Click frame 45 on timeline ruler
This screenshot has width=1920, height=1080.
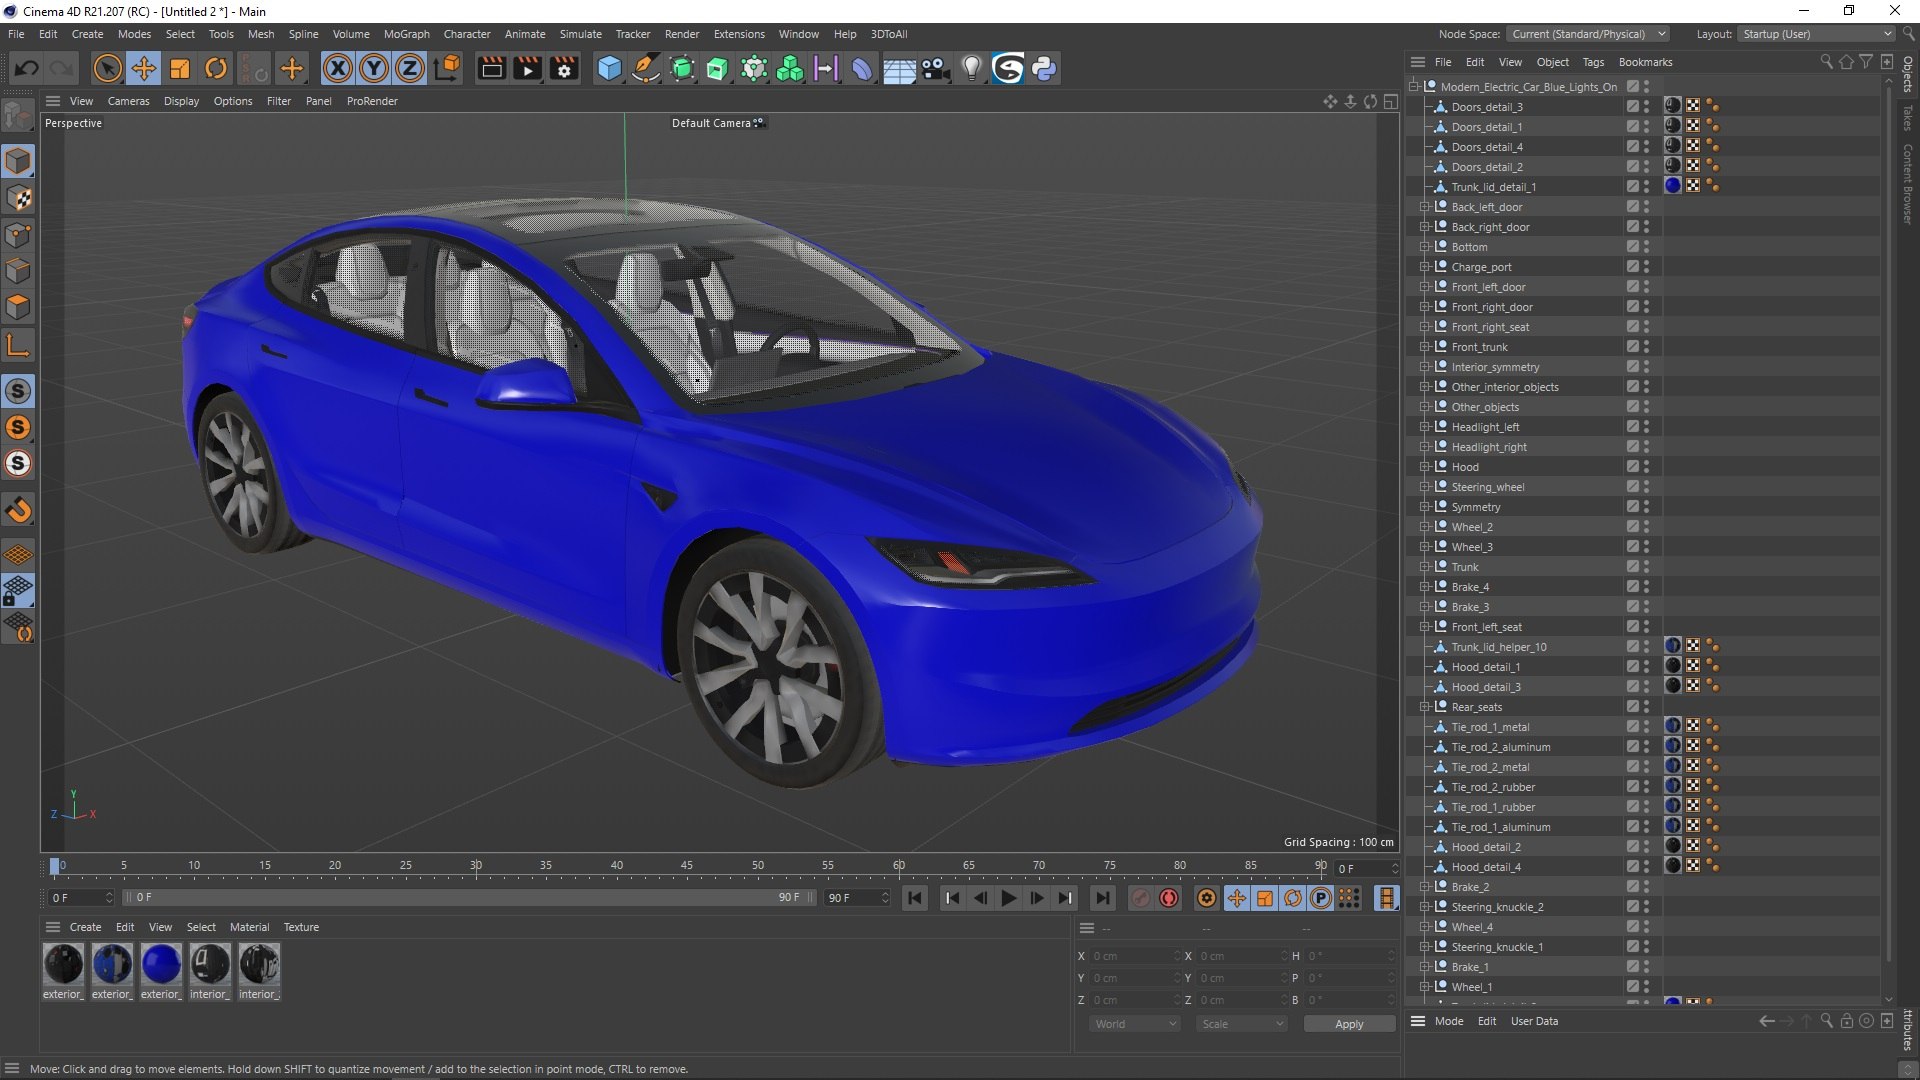pyautogui.click(x=687, y=865)
